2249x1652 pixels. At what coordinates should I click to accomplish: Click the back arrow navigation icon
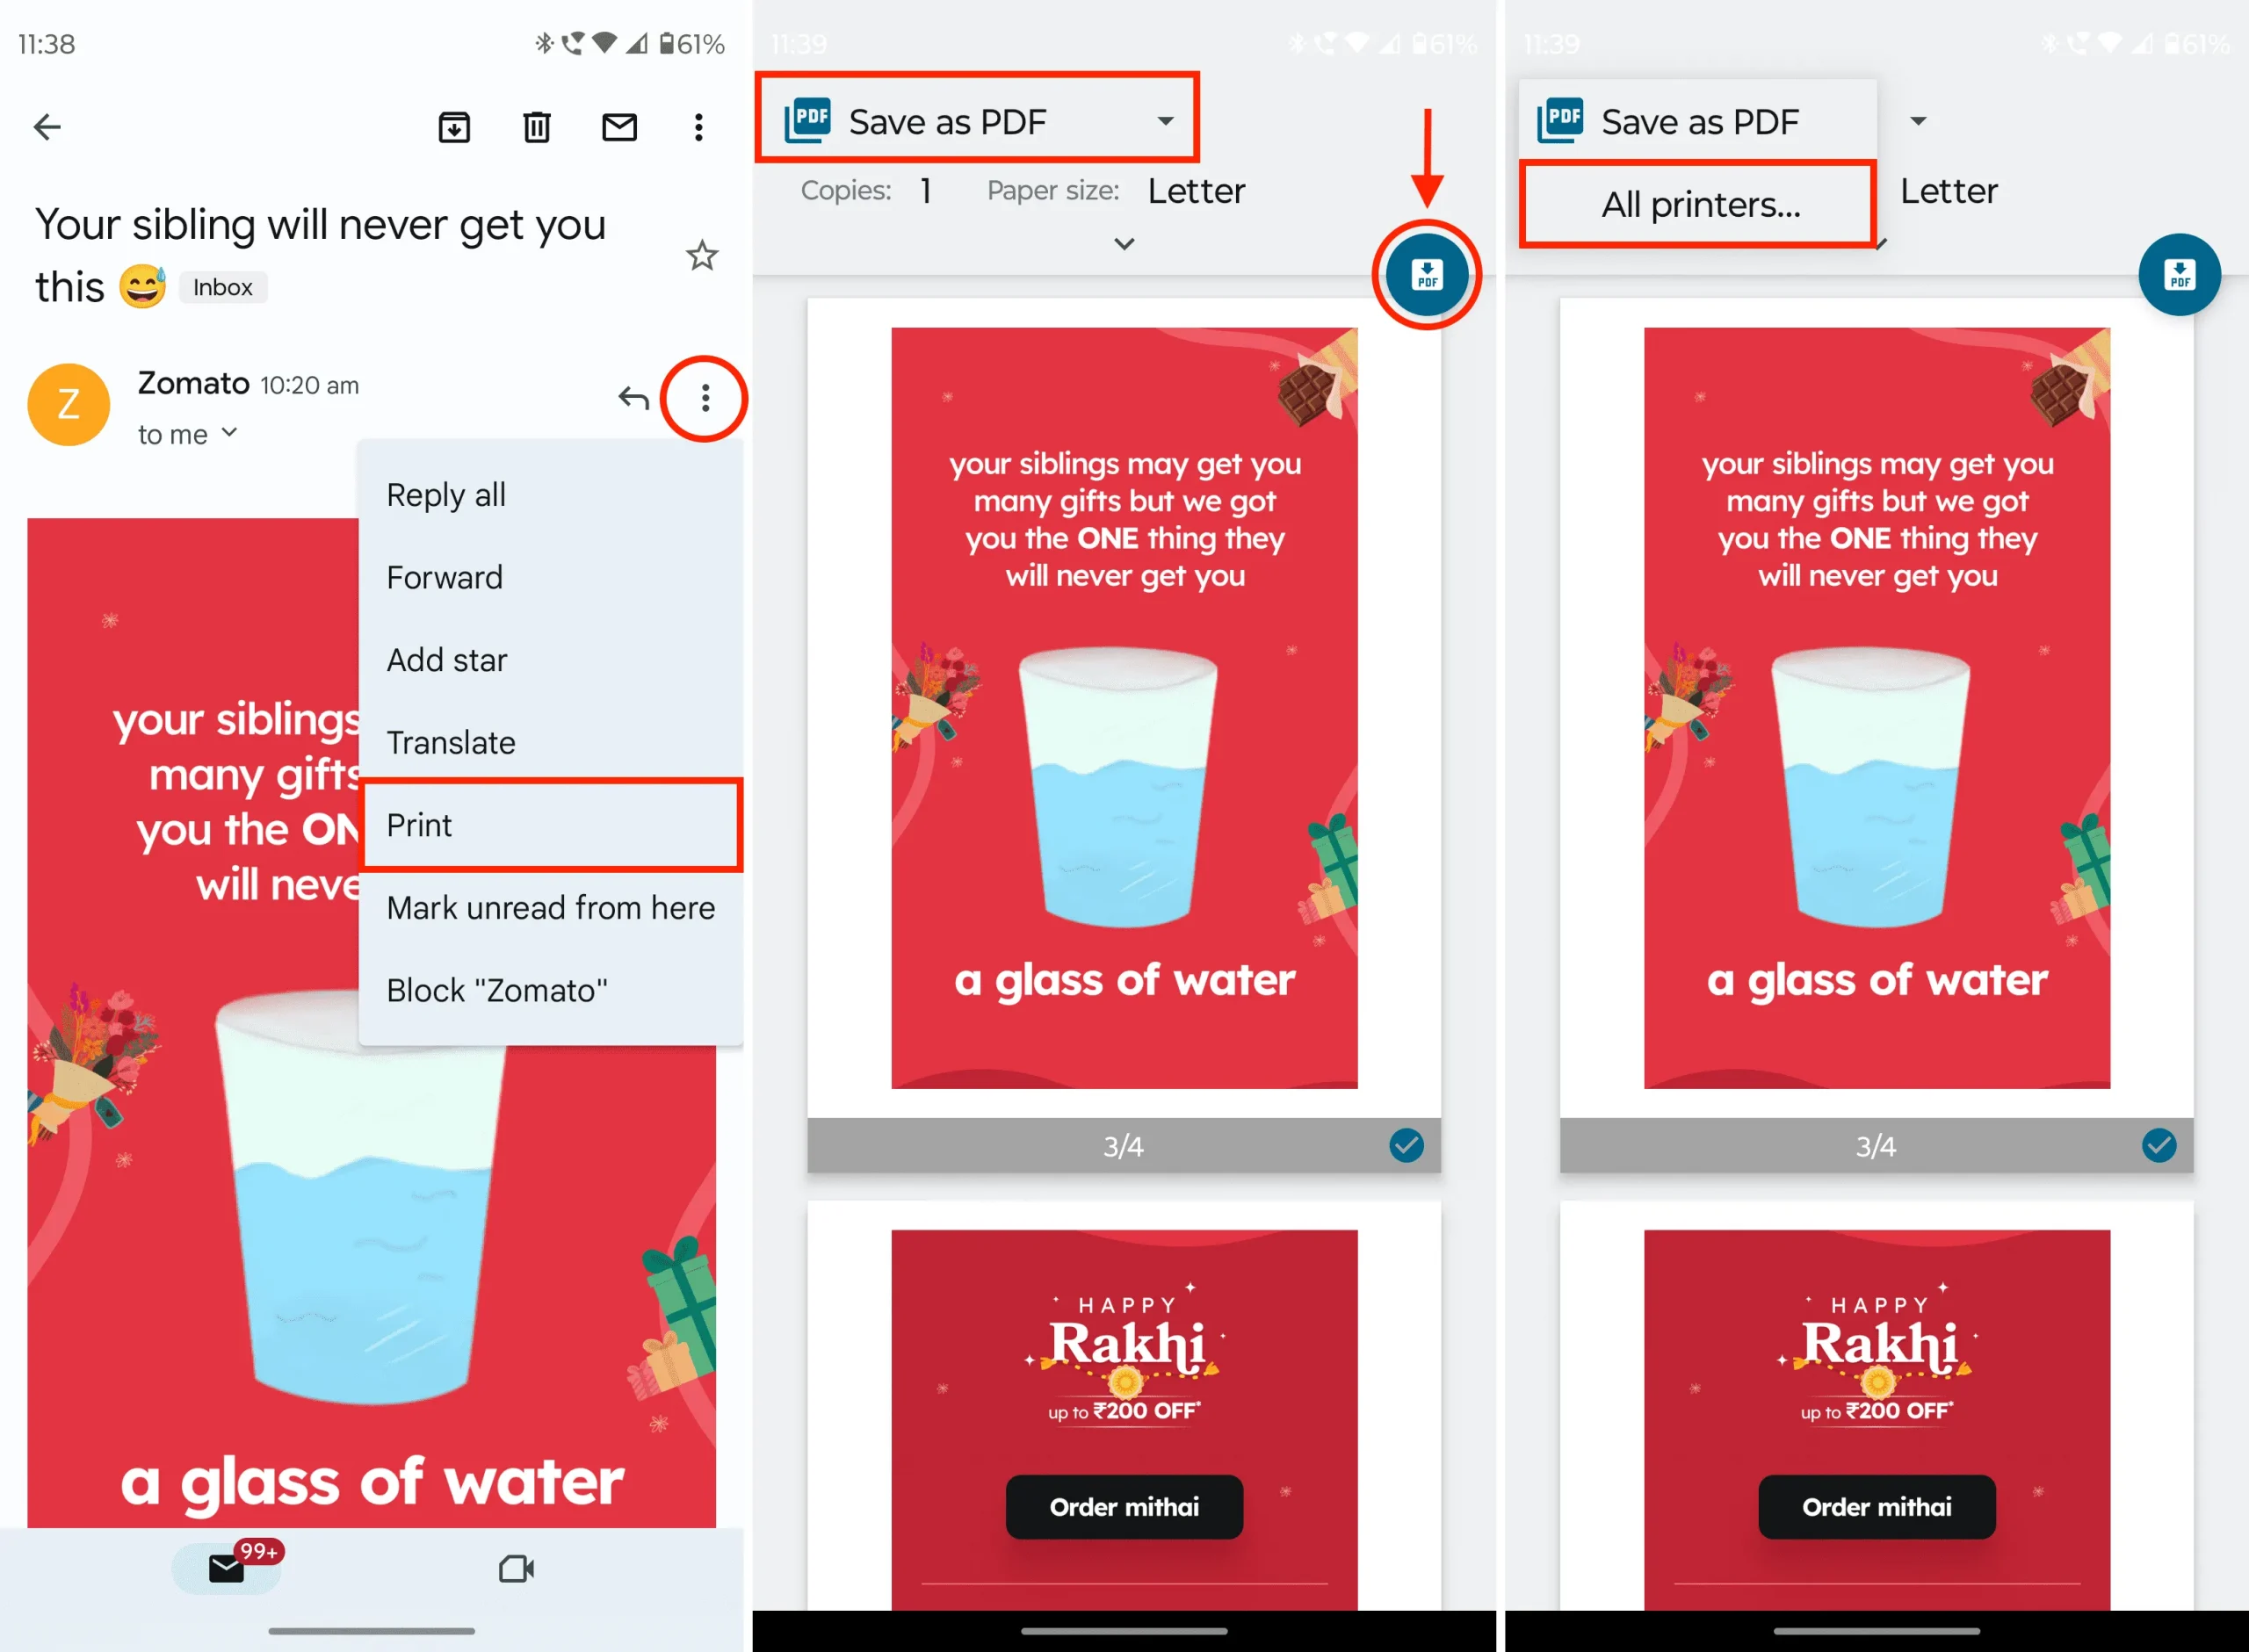tap(47, 126)
